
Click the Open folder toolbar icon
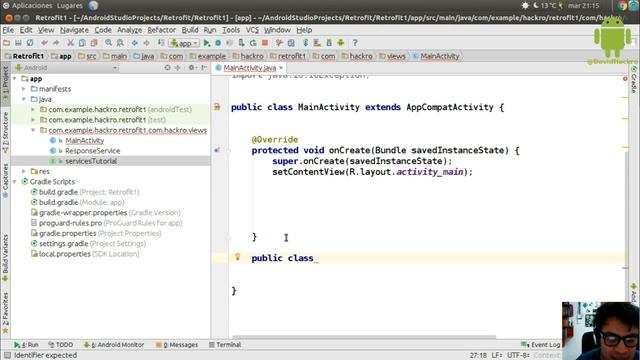click(7, 43)
